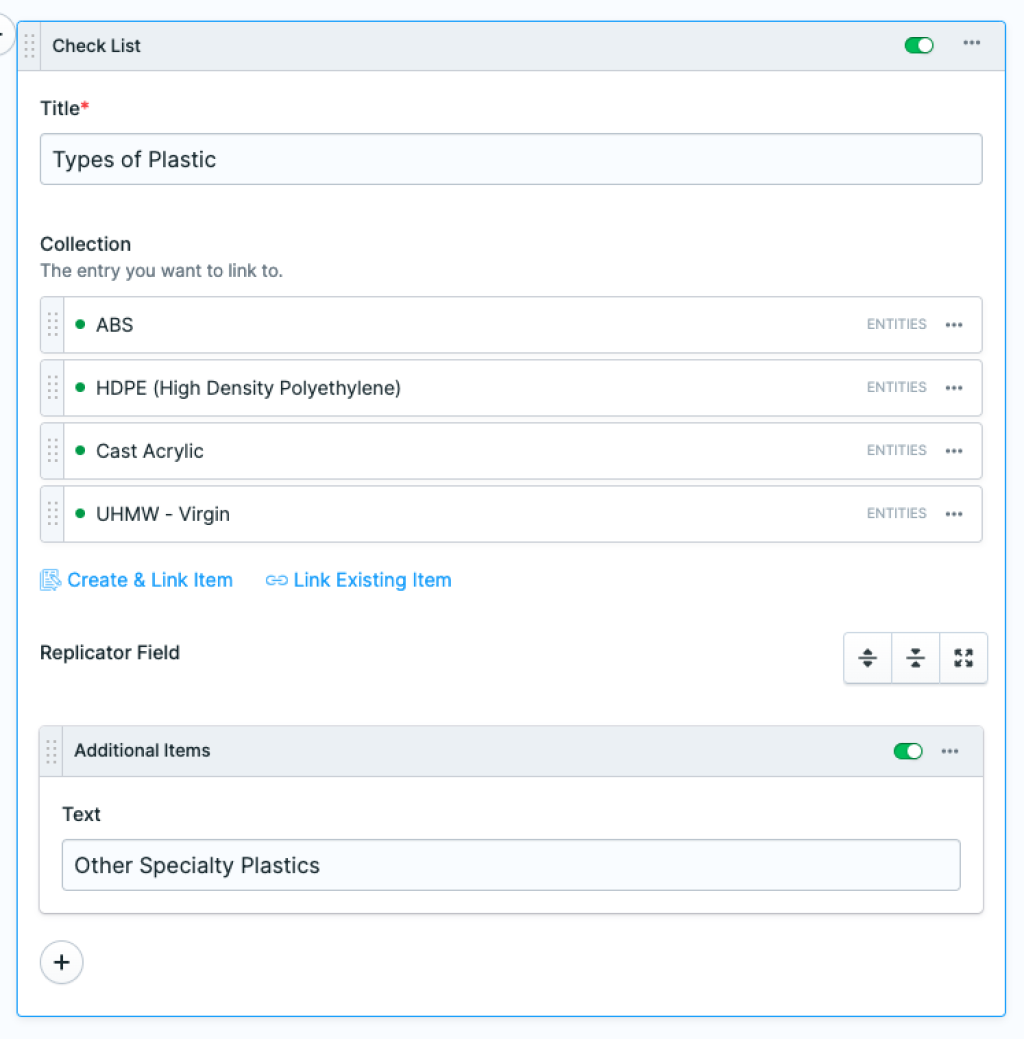This screenshot has height=1039, width=1024.
Task: Click the collapse all items icon
Action: [915, 658]
